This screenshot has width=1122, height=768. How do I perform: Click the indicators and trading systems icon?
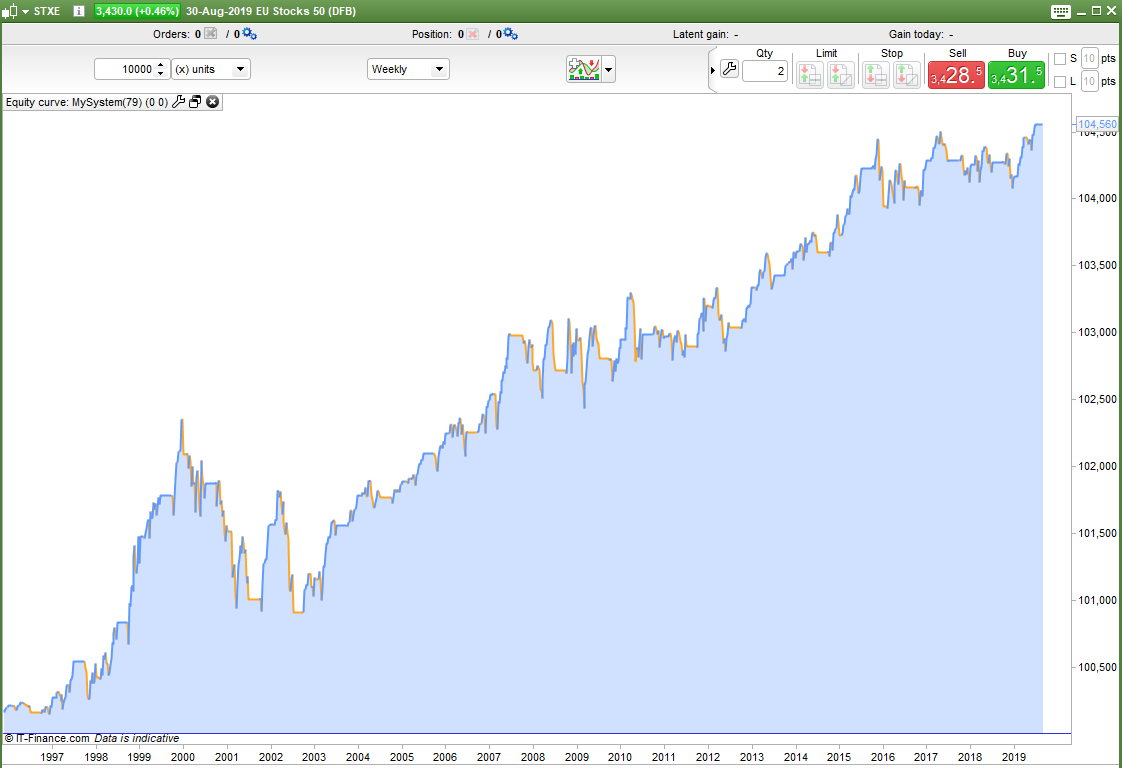pos(584,69)
